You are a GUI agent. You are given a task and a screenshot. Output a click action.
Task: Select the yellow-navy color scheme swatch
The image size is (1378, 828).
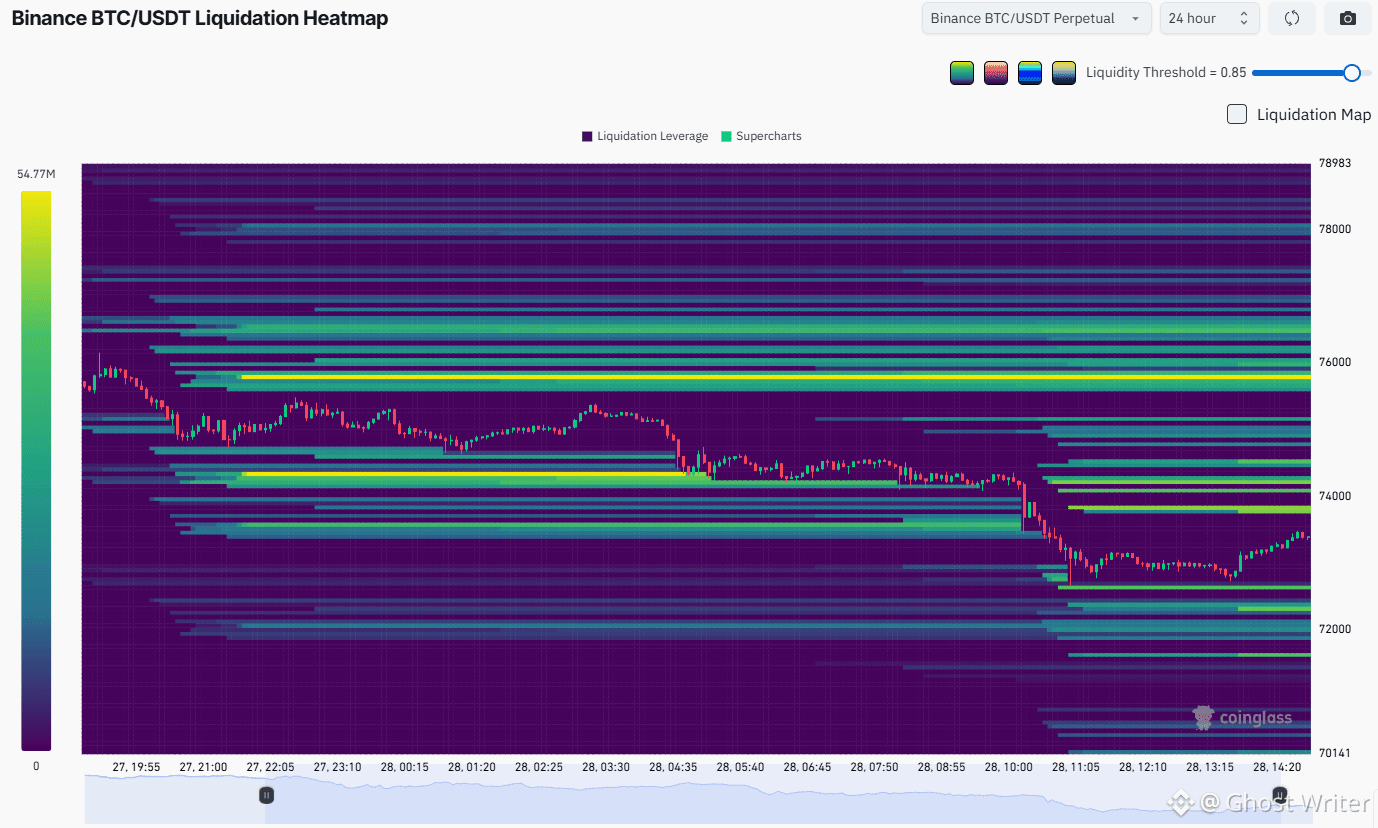point(1064,73)
